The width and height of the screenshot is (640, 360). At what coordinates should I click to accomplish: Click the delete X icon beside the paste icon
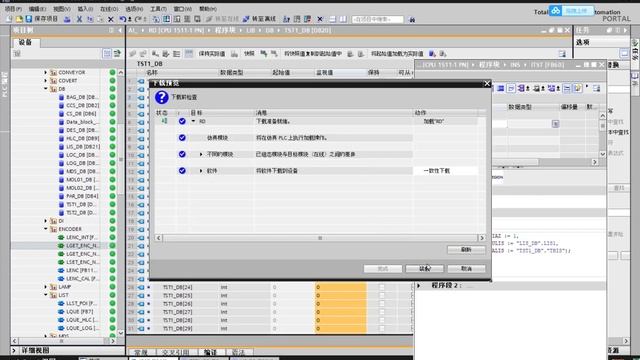111,19
